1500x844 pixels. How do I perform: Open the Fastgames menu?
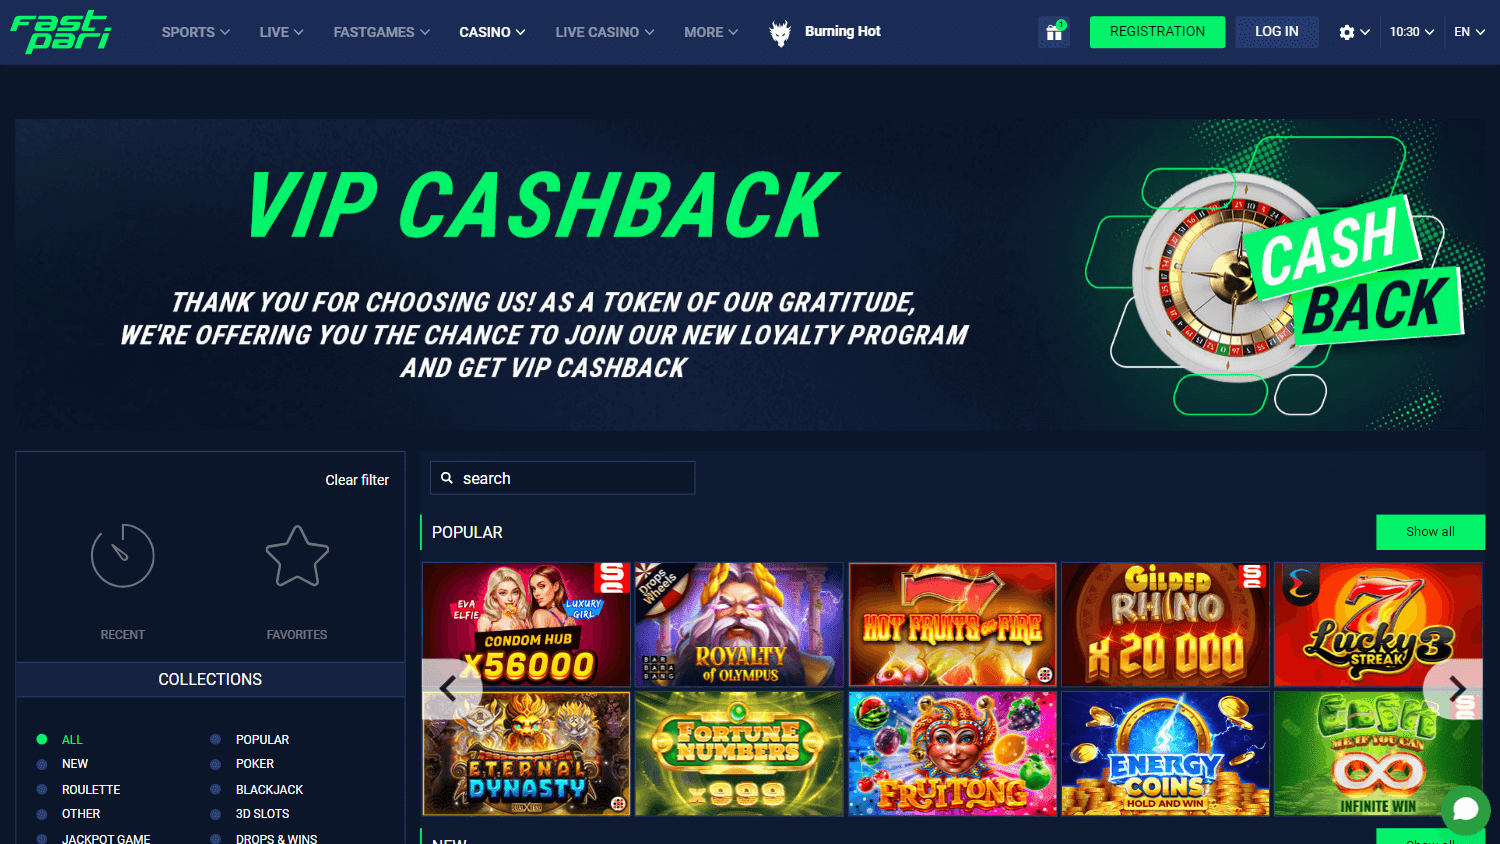382,32
